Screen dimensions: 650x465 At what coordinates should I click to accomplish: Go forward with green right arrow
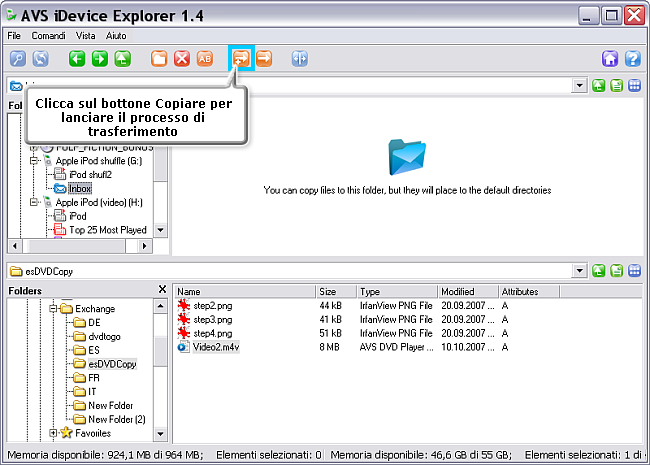pyautogui.click(x=99, y=58)
